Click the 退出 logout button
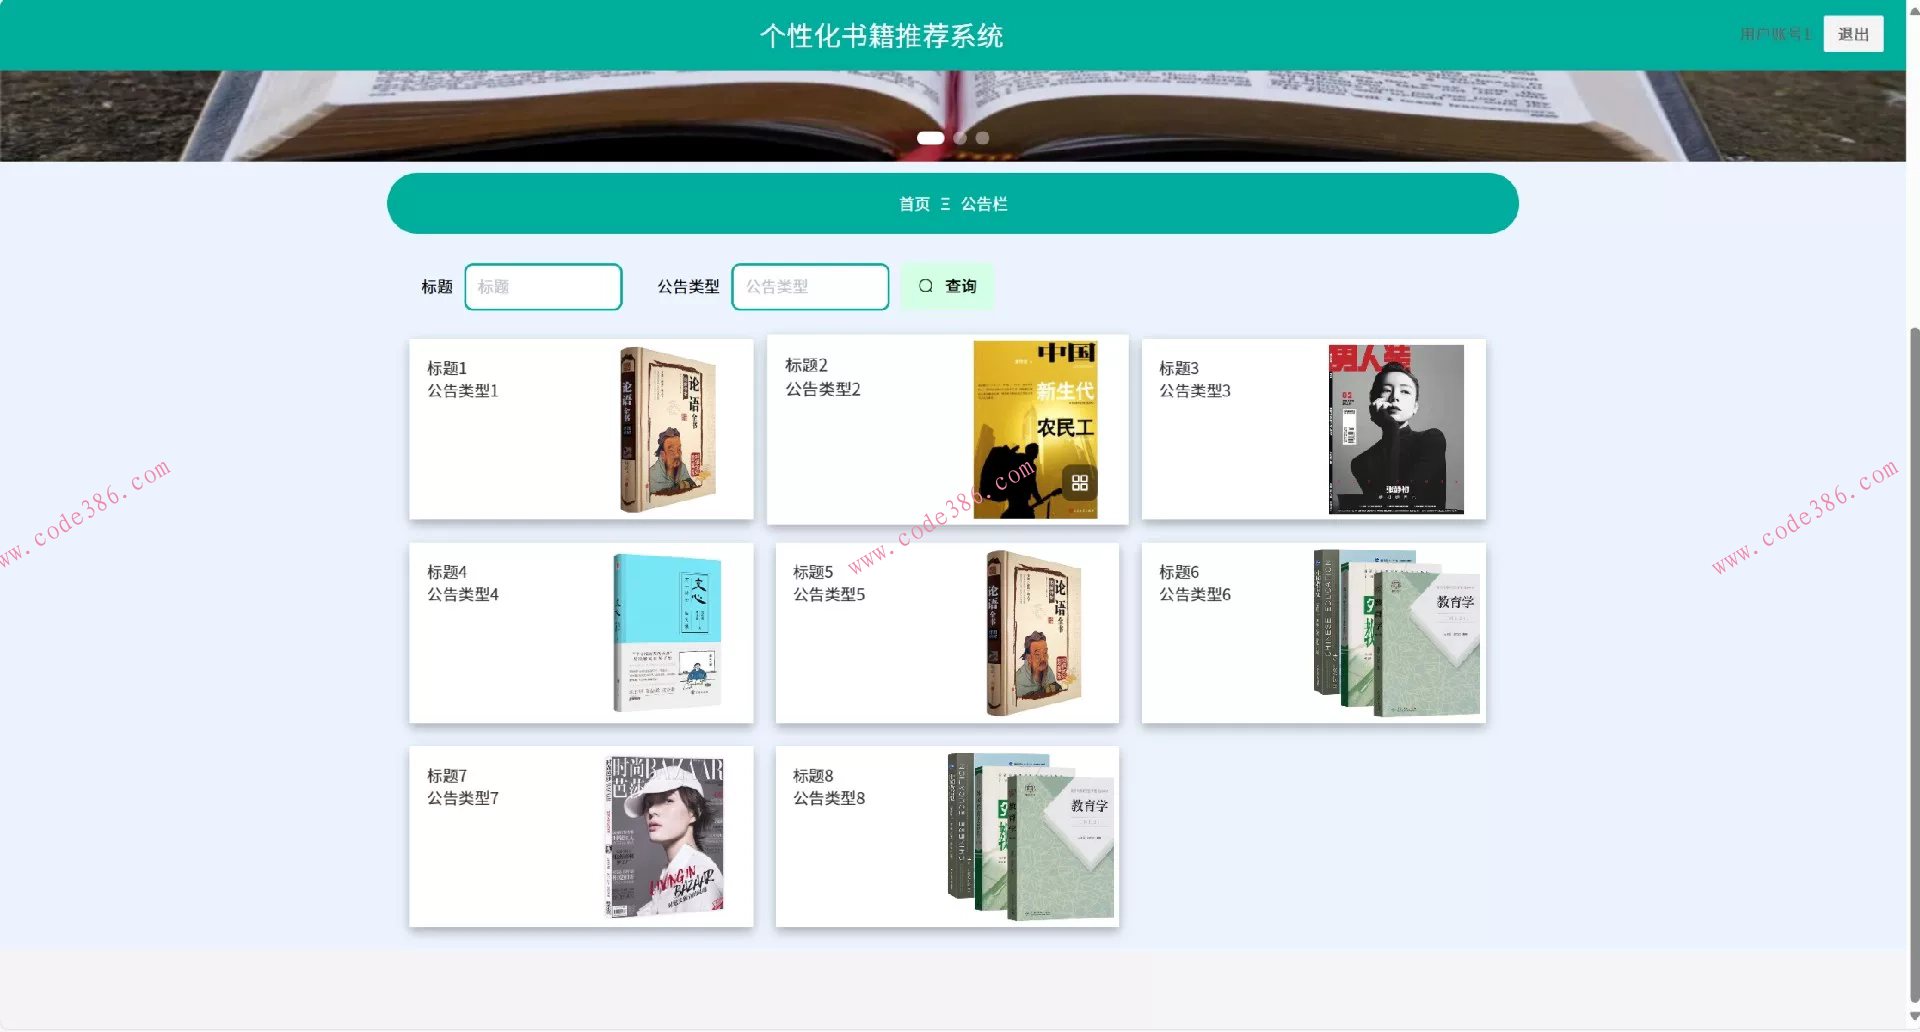 (1852, 34)
